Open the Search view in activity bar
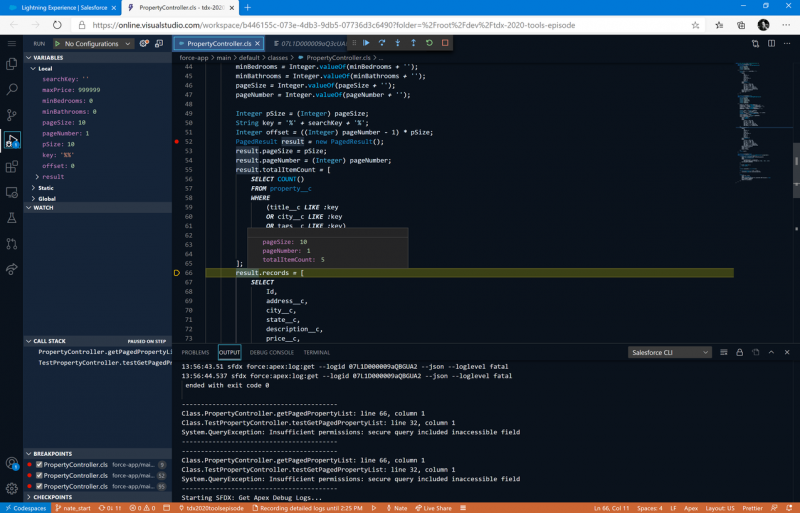Viewport: 800px width, 513px height. click(12, 88)
